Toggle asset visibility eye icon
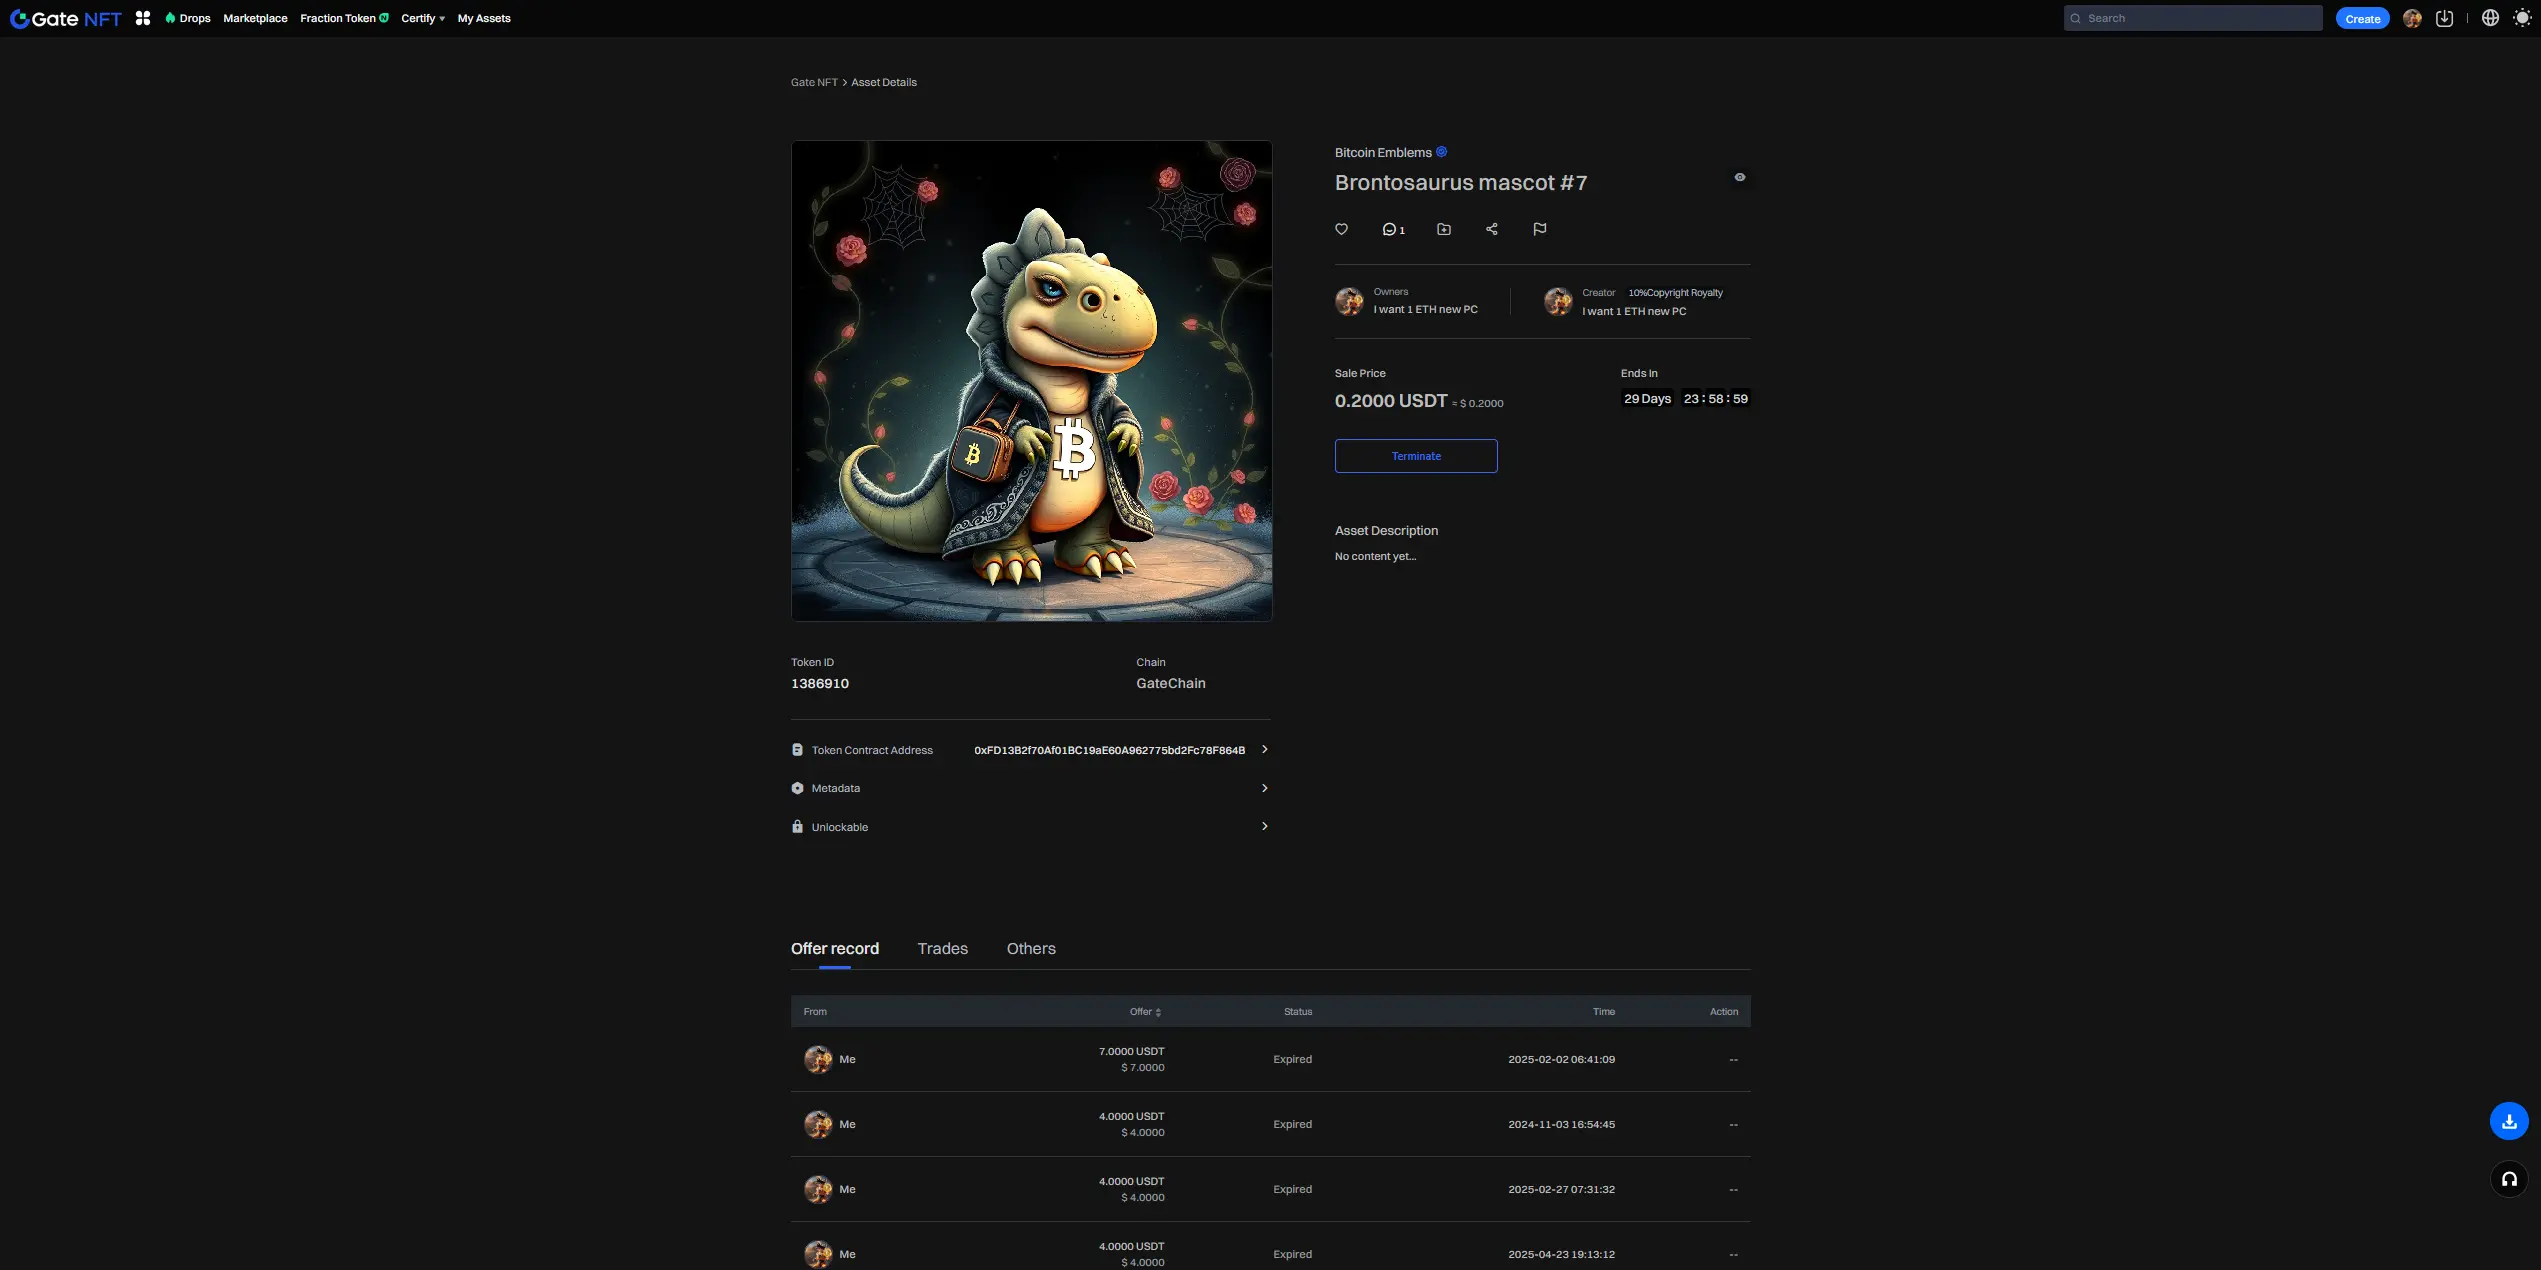The width and height of the screenshot is (2541, 1270). (x=1739, y=177)
